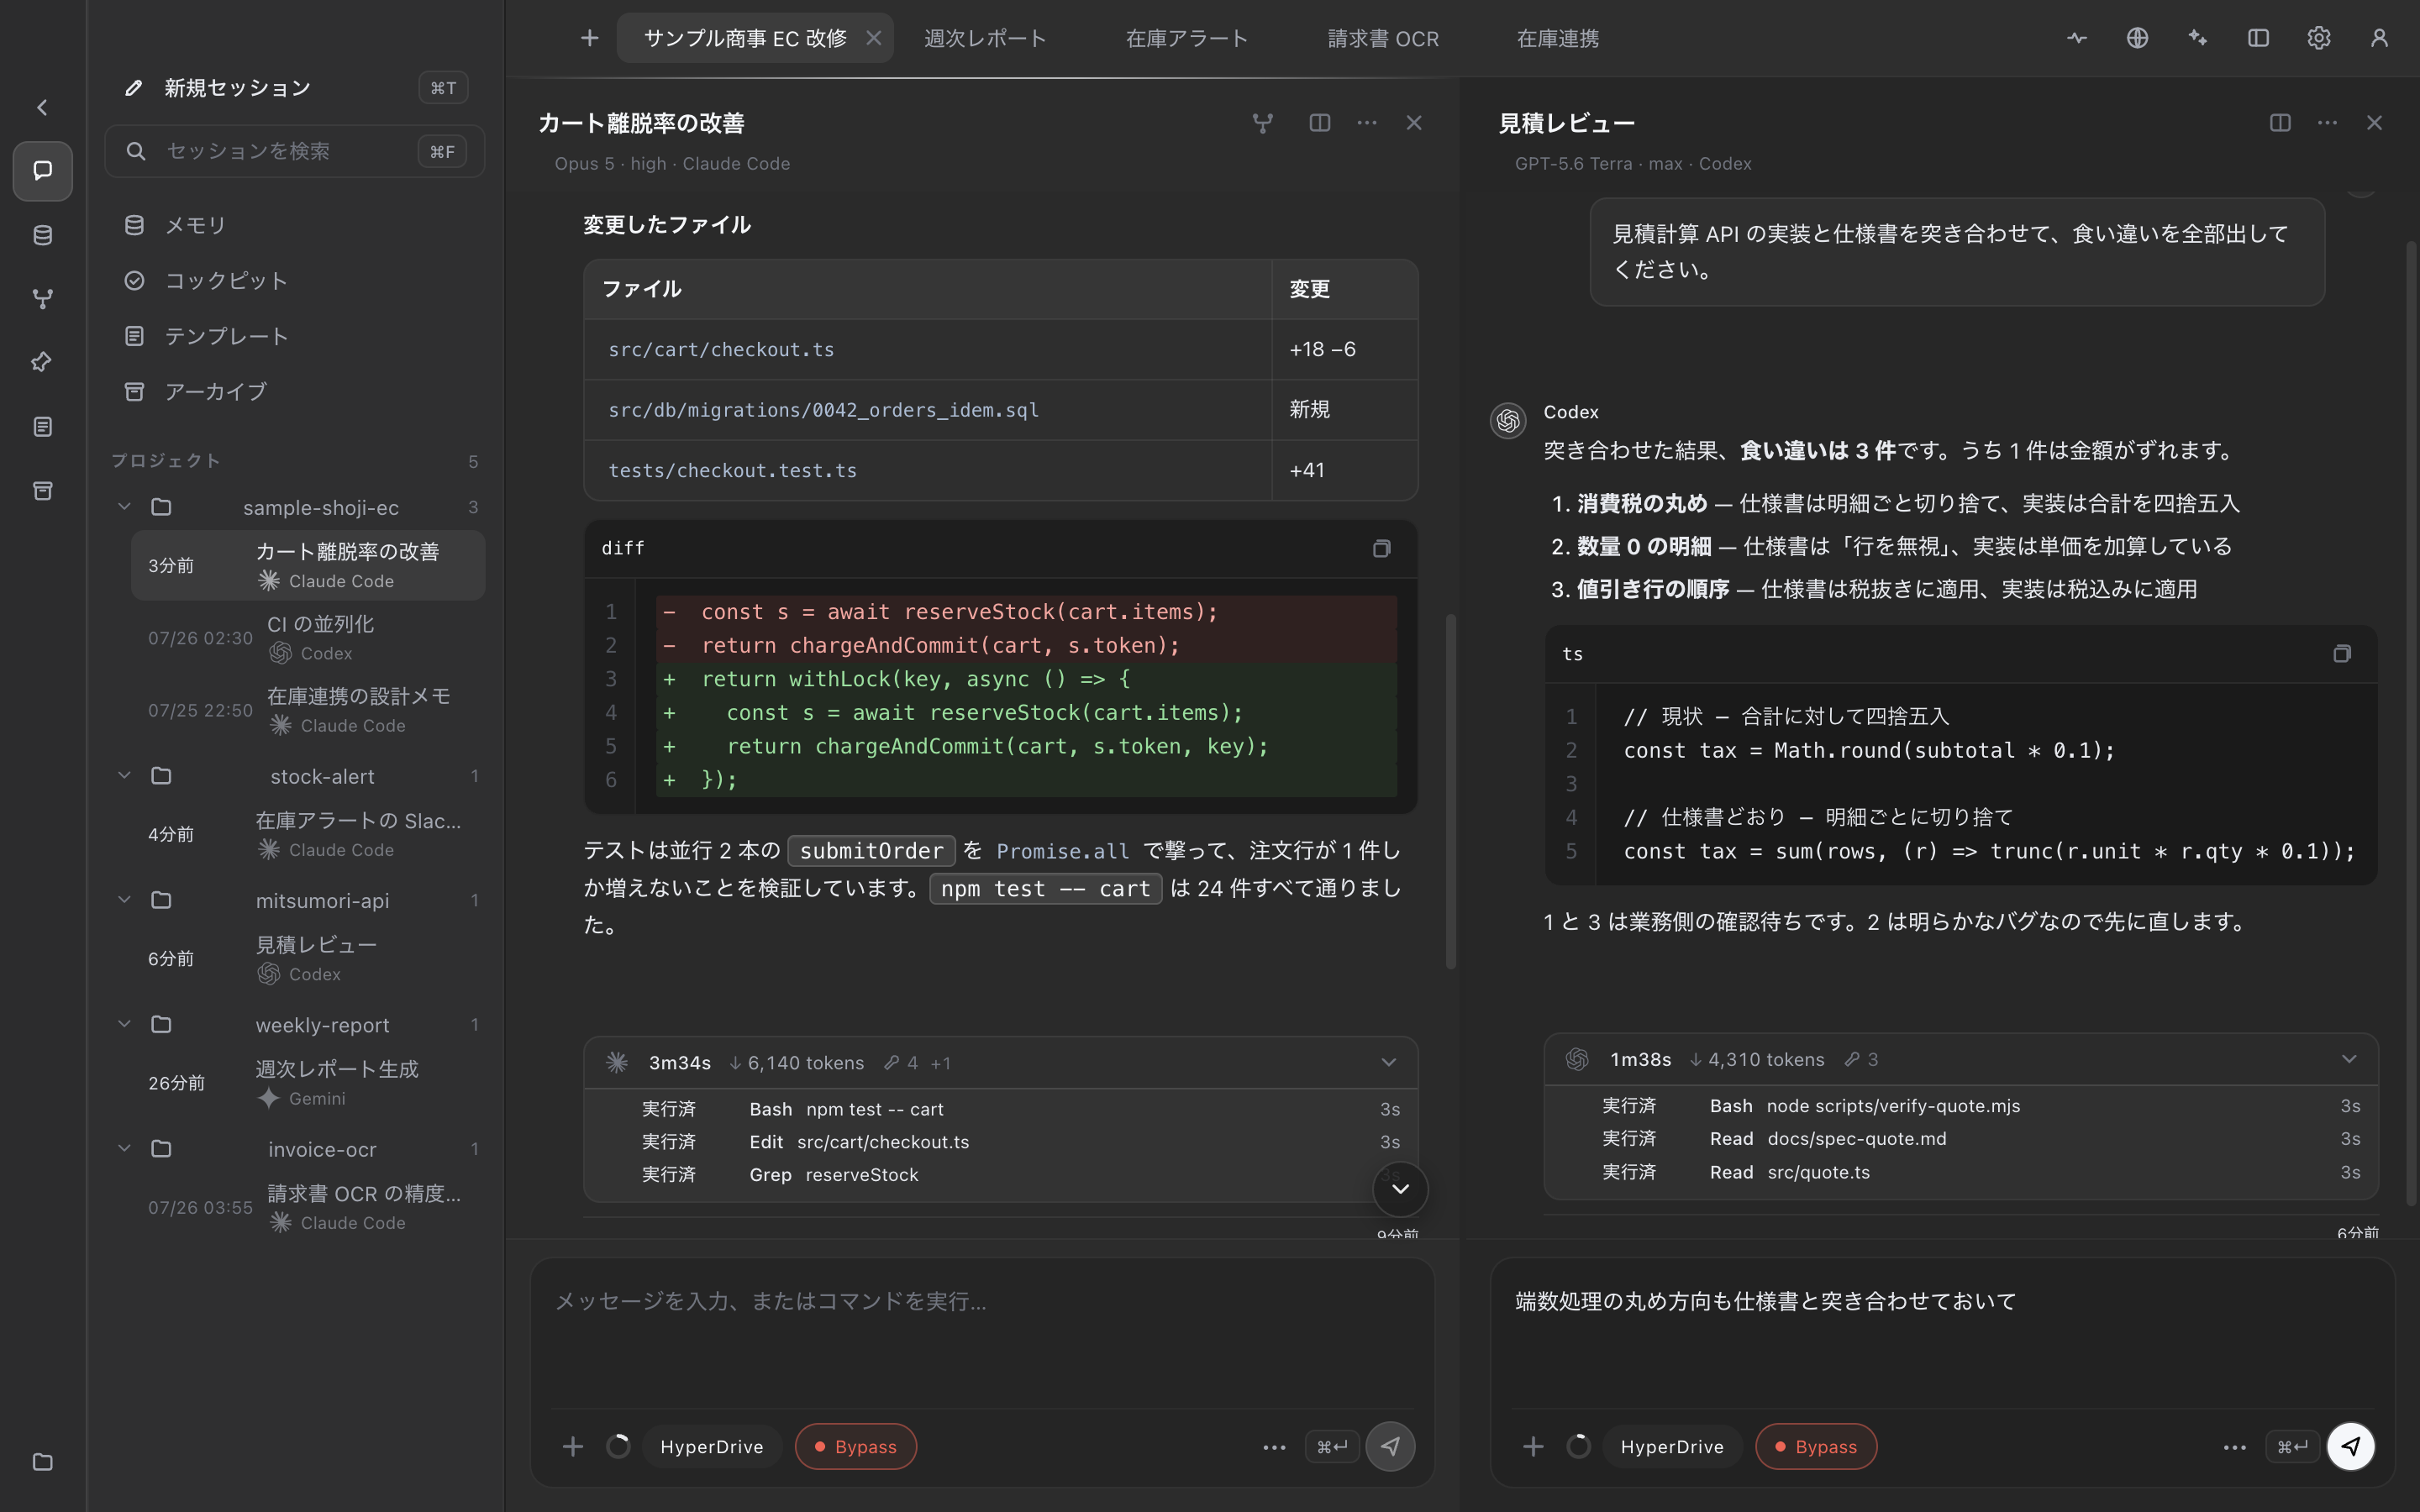Switch to the 在庫アラート tab
The image size is (2420, 1512).
pyautogui.click(x=1187, y=38)
